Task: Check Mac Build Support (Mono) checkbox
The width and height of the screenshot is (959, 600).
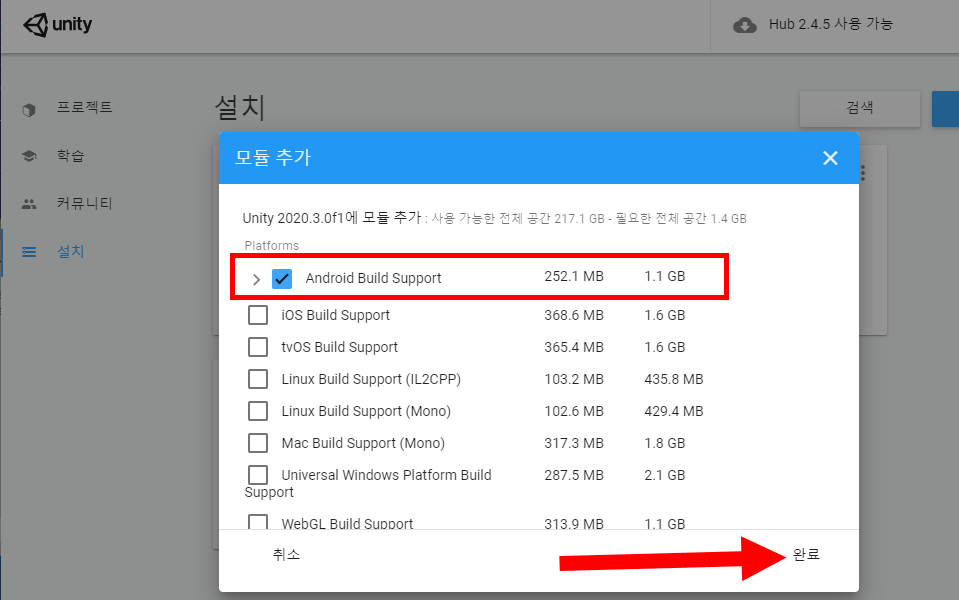Action: (x=258, y=443)
